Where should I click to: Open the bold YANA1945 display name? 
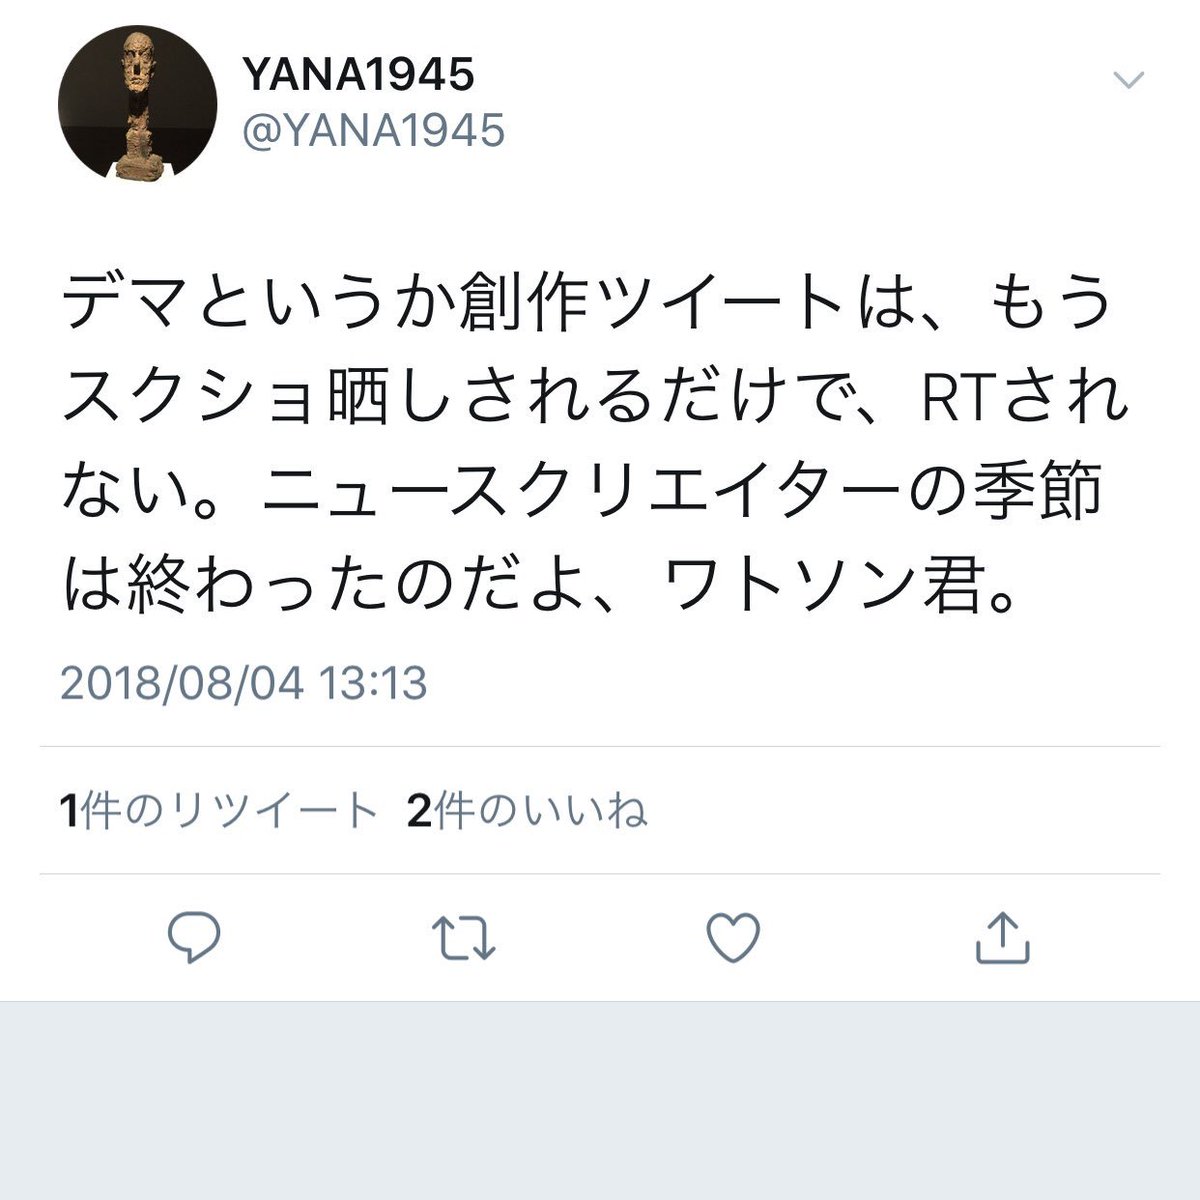coord(359,74)
